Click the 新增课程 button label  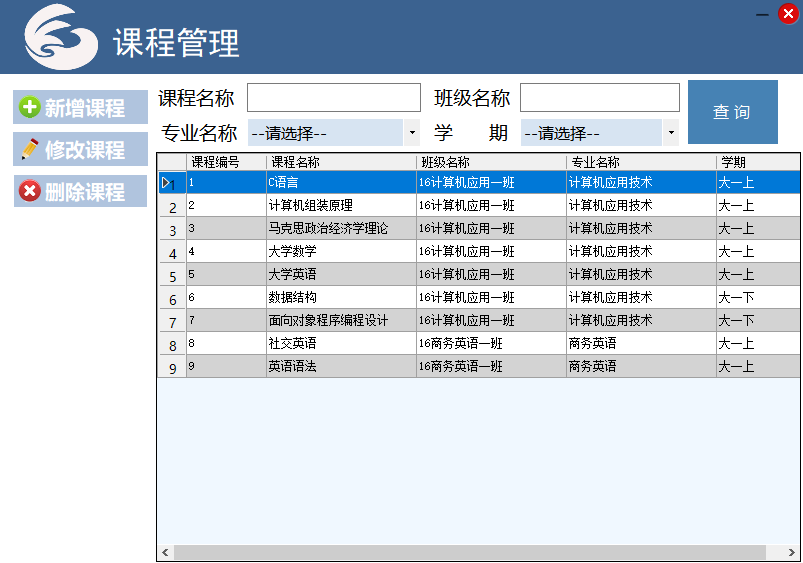pos(84,108)
